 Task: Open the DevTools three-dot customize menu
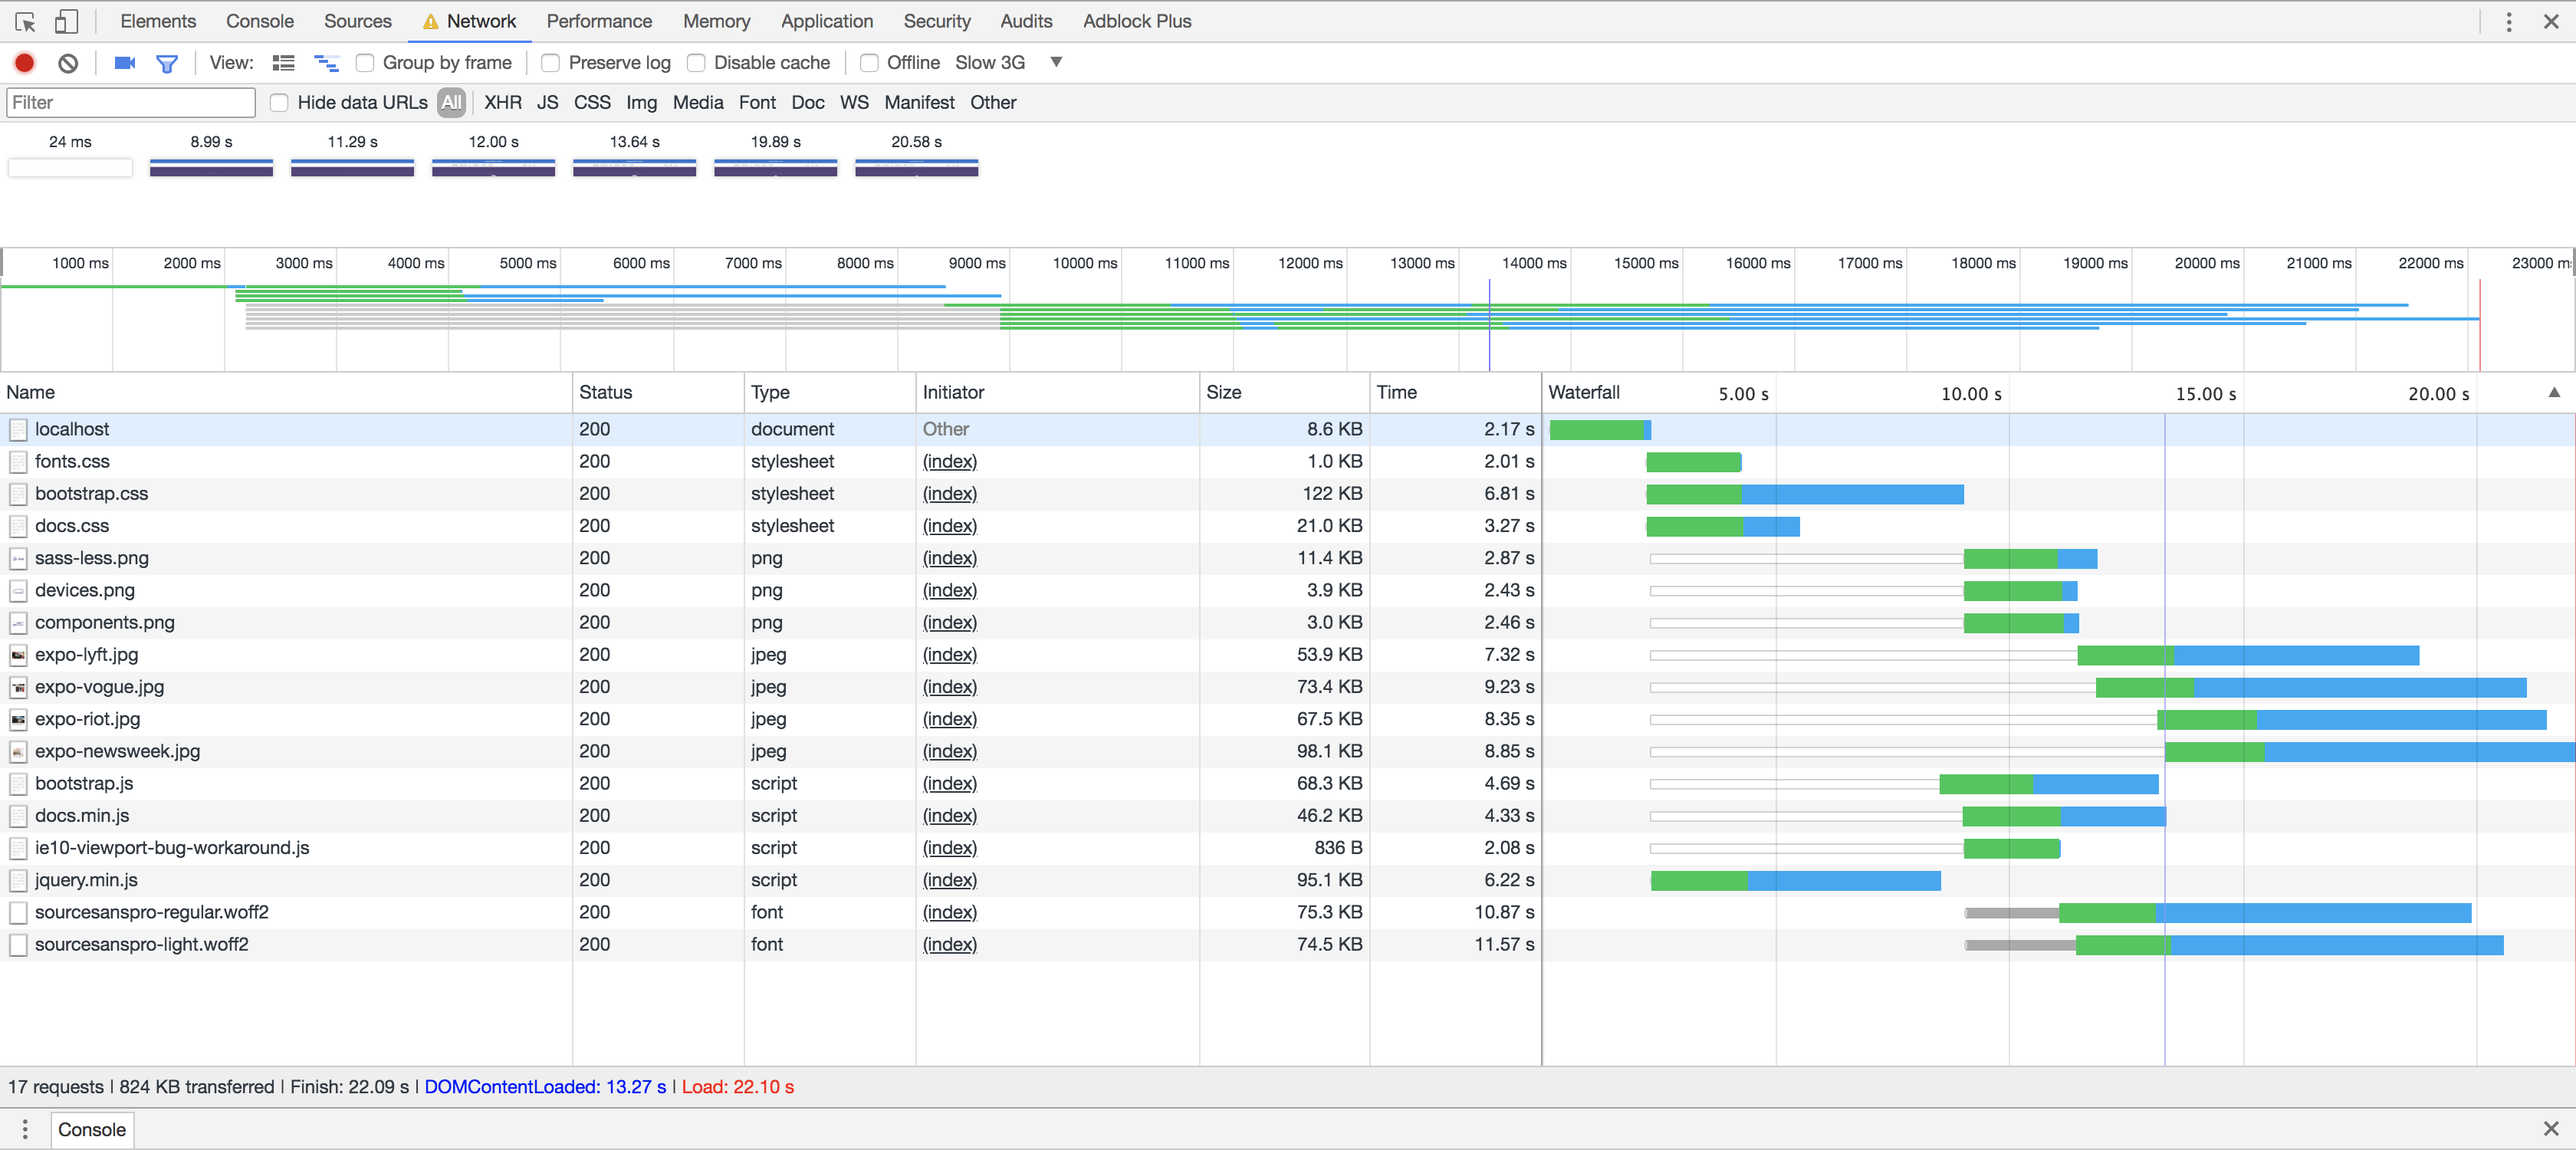(2508, 21)
